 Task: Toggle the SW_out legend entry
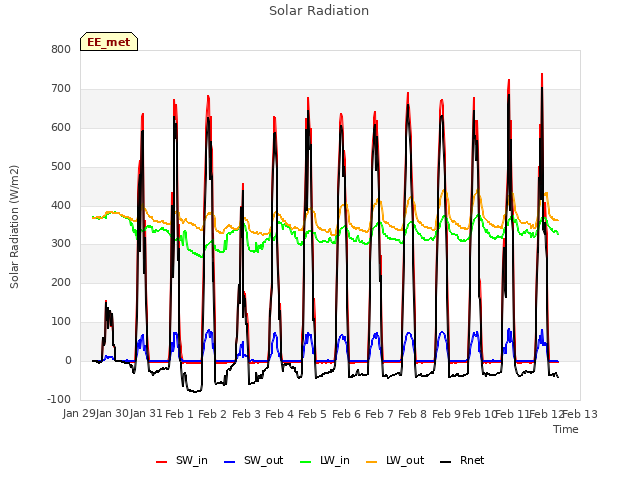253,461
